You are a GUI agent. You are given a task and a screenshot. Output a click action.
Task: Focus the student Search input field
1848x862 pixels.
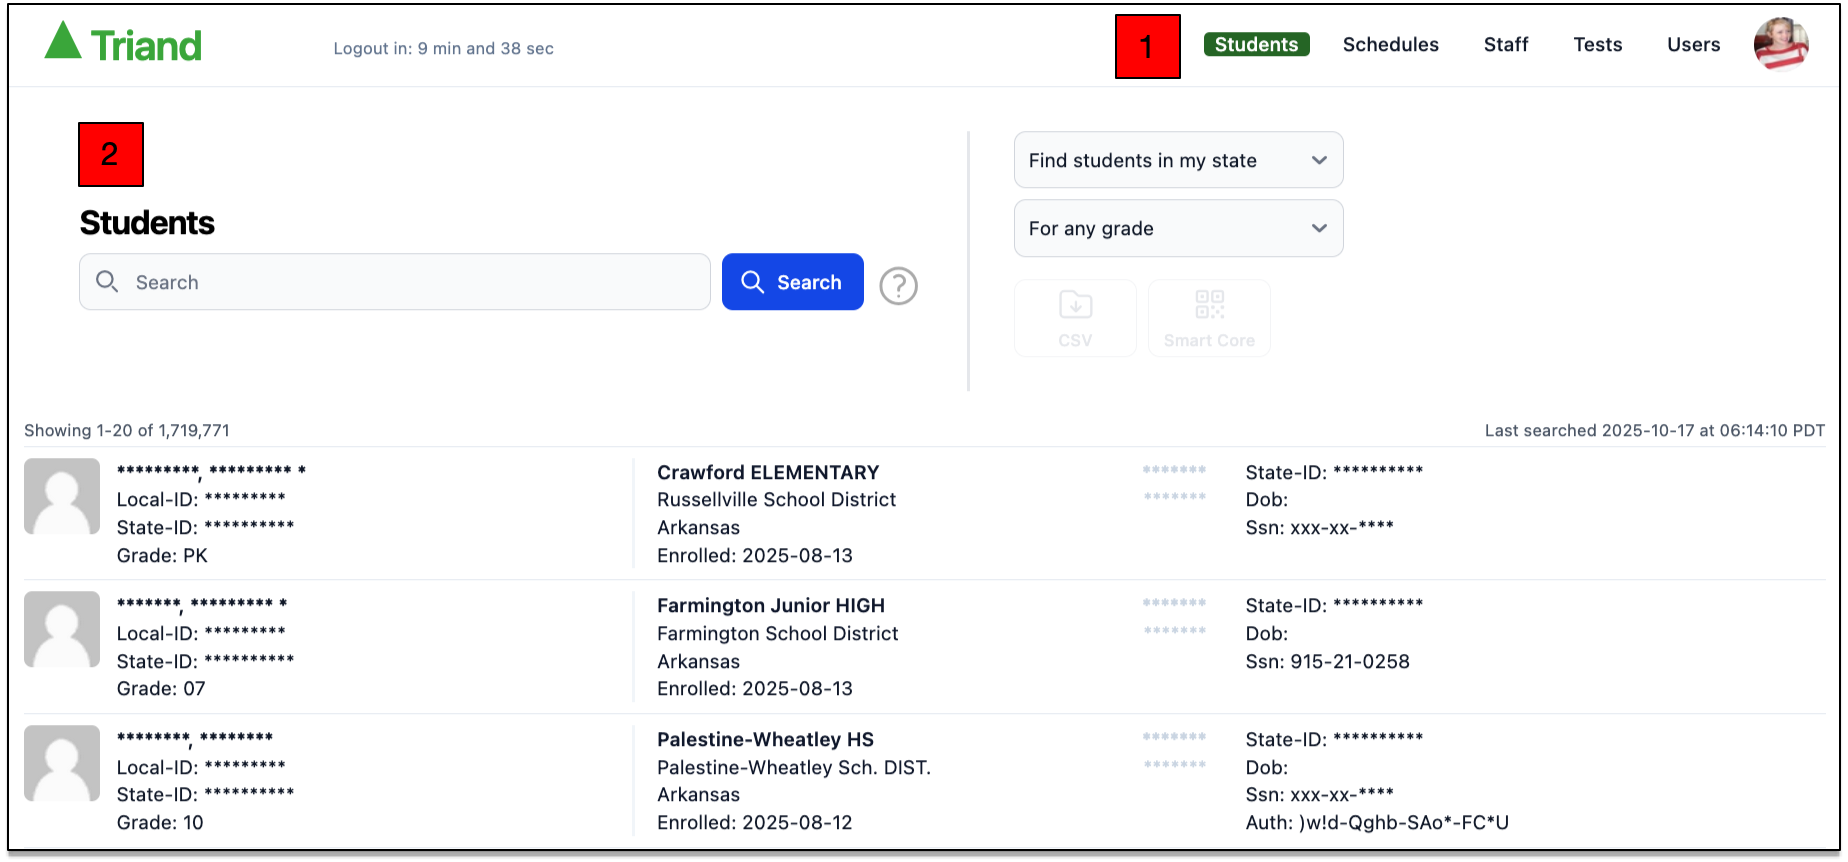394,282
